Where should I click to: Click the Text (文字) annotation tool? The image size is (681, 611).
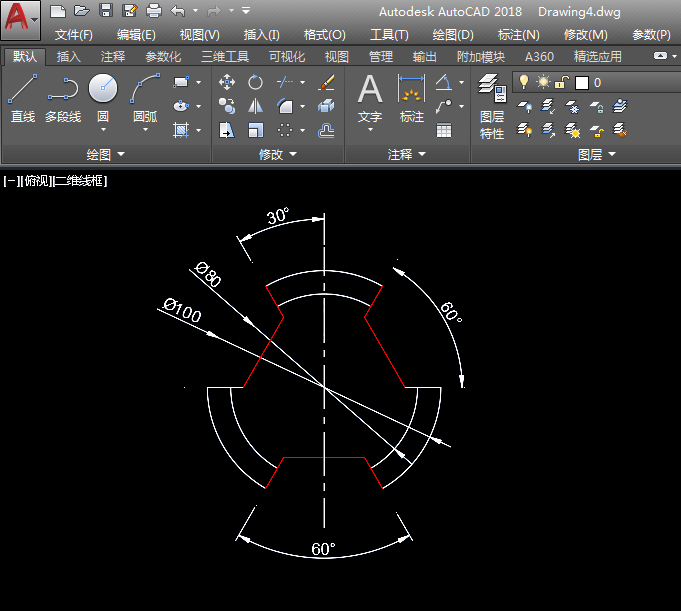tap(370, 98)
